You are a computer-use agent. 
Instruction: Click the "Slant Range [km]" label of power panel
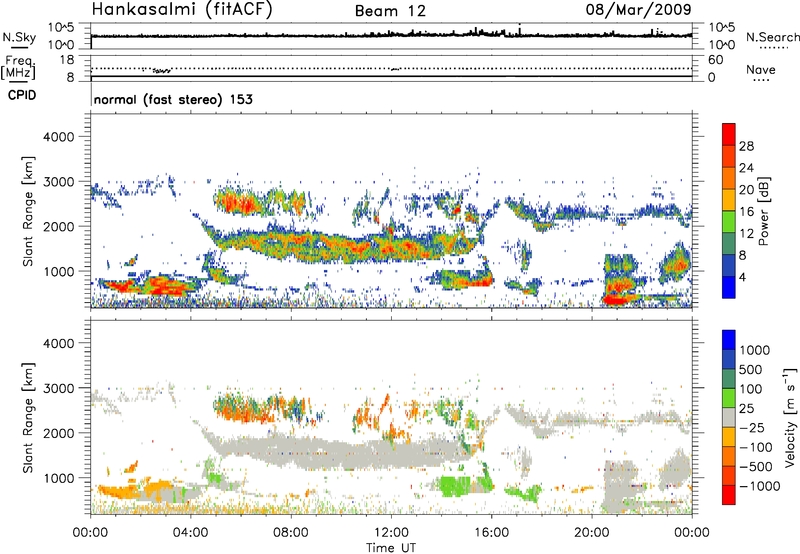coord(29,211)
